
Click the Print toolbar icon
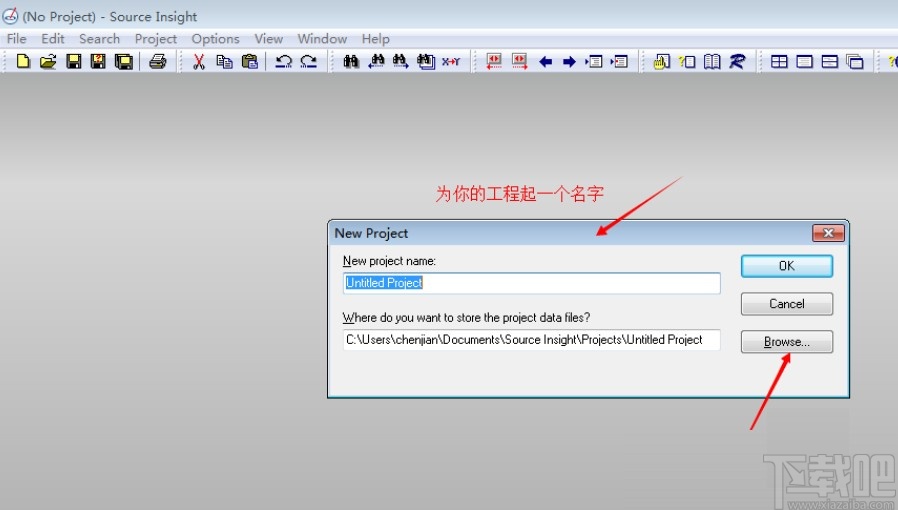click(x=157, y=61)
